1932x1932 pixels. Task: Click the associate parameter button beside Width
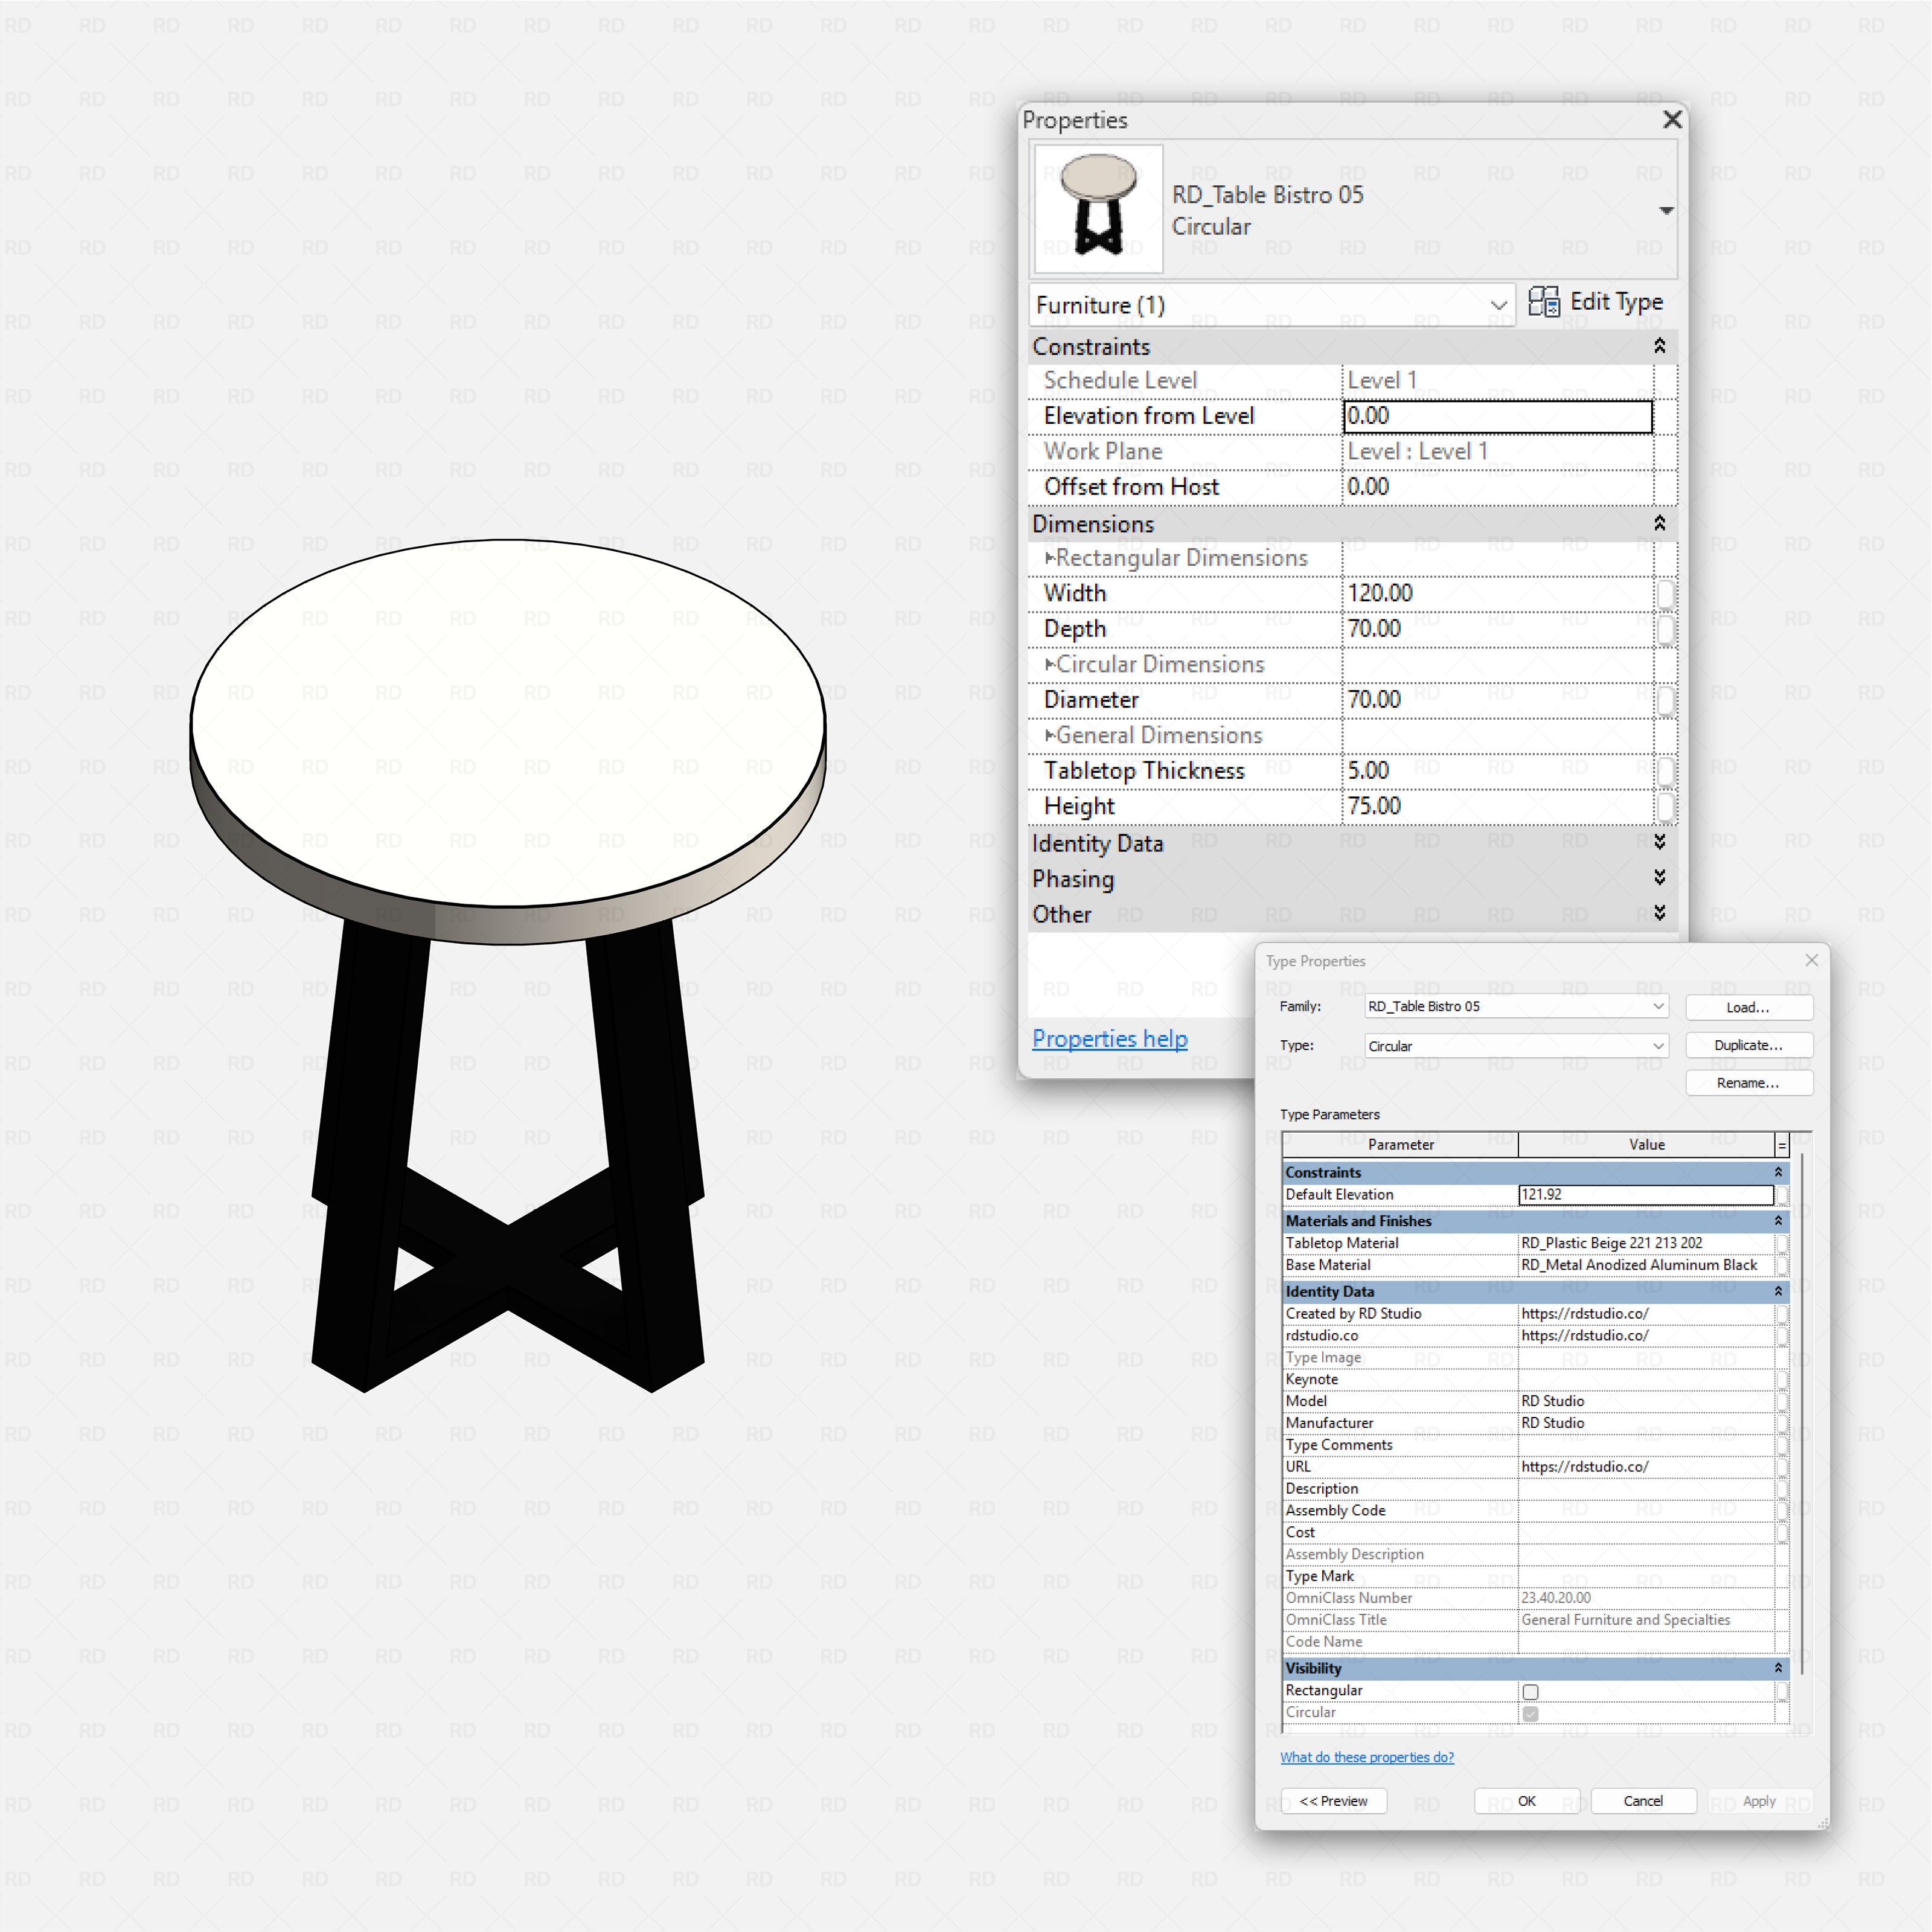click(1665, 594)
